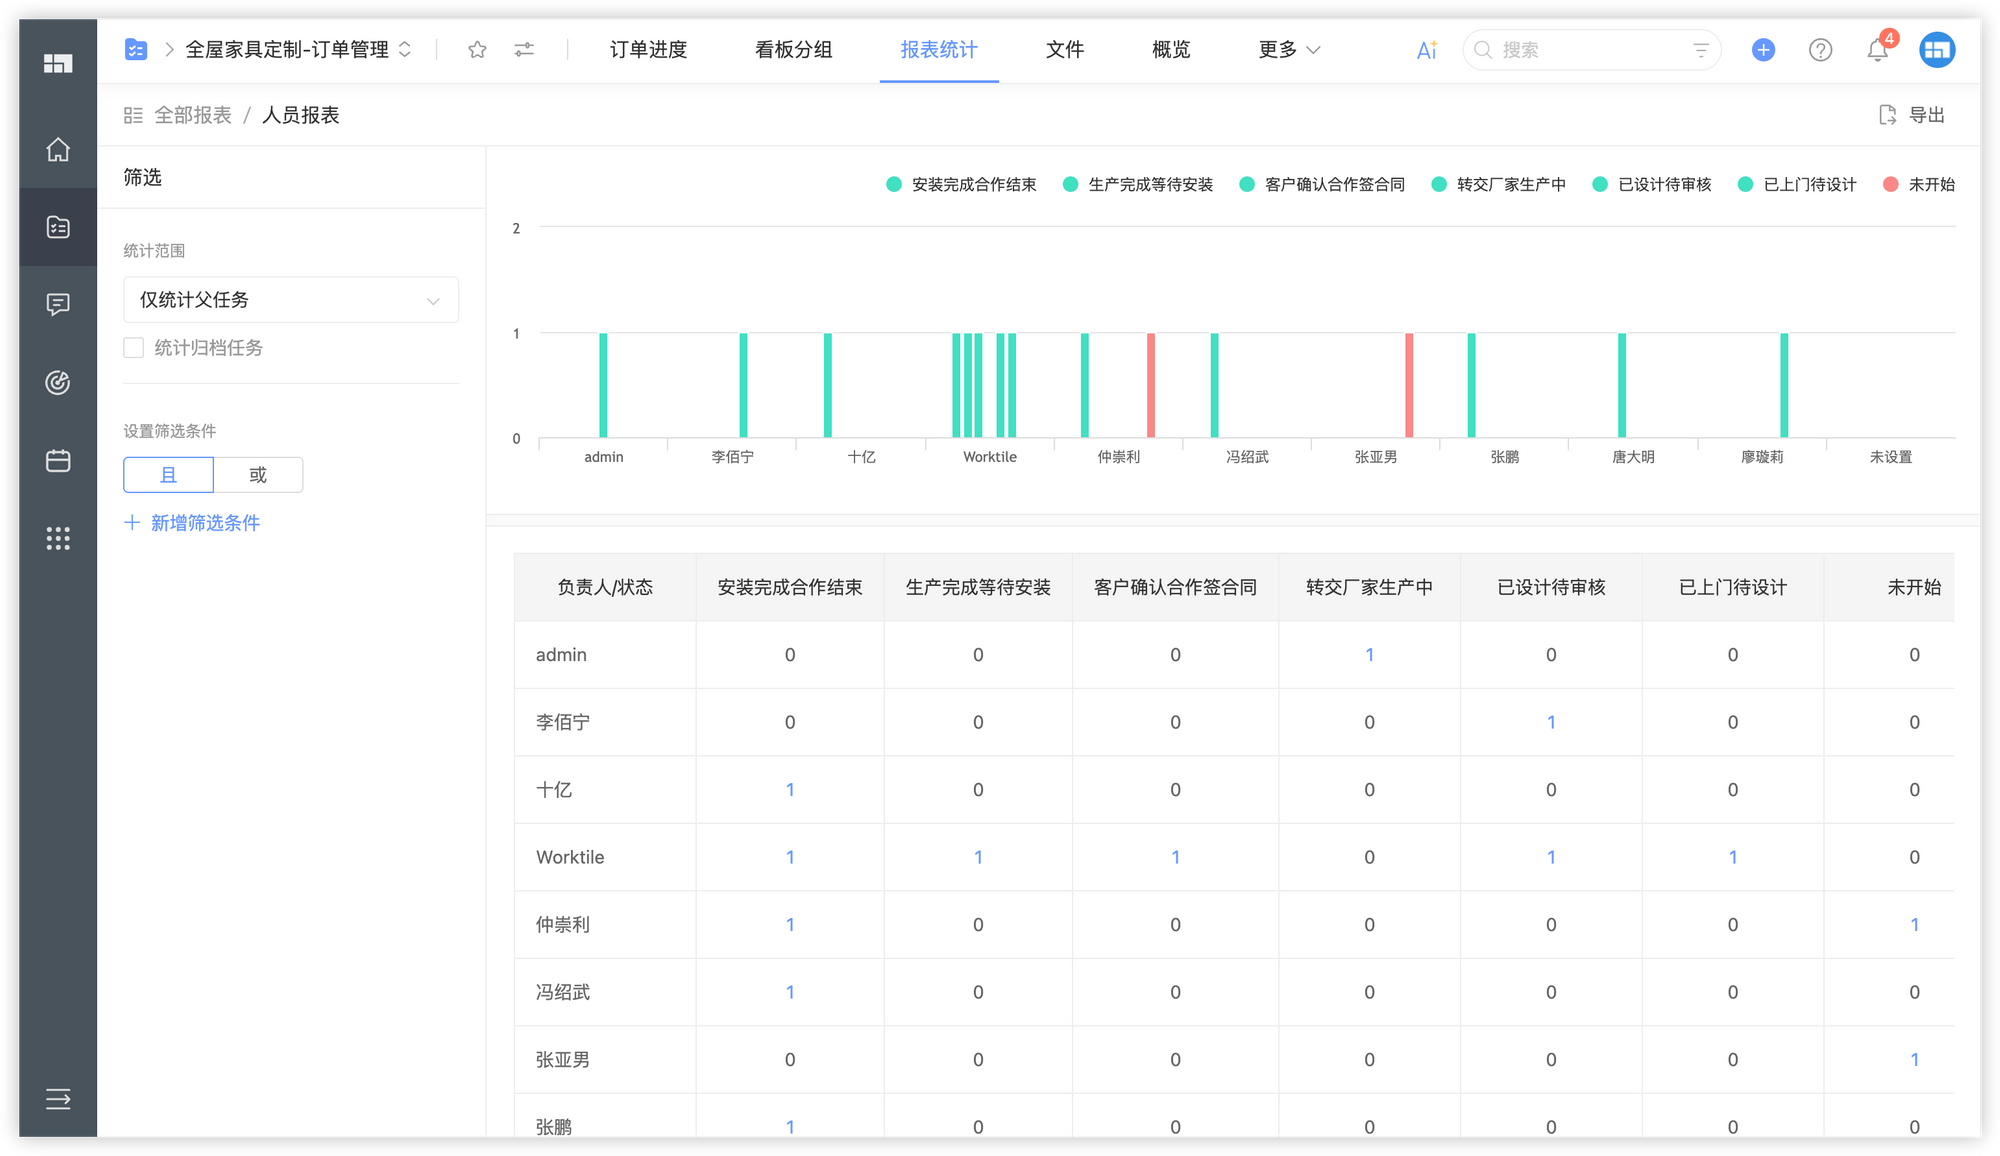Toggle the 未开始 red legend swatch
Image resolution: width=2000 pixels, height=1156 pixels.
[1890, 185]
